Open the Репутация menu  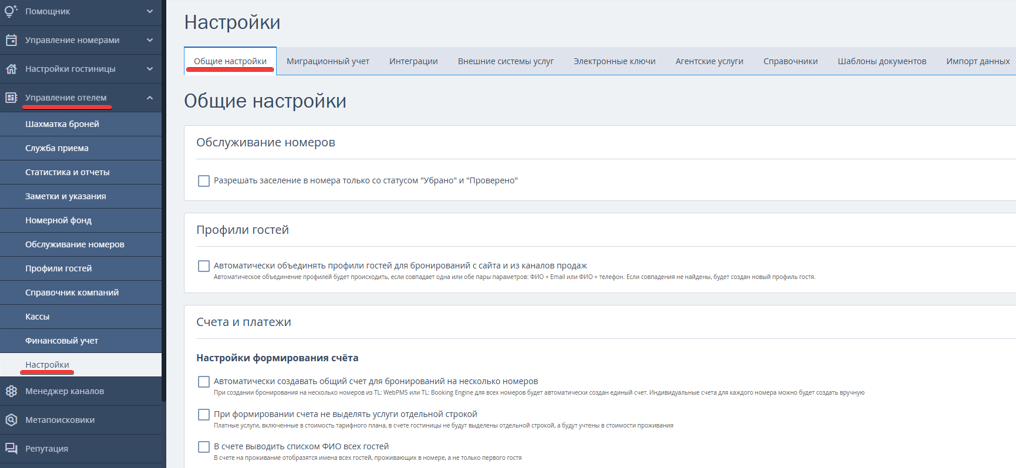pos(81,449)
